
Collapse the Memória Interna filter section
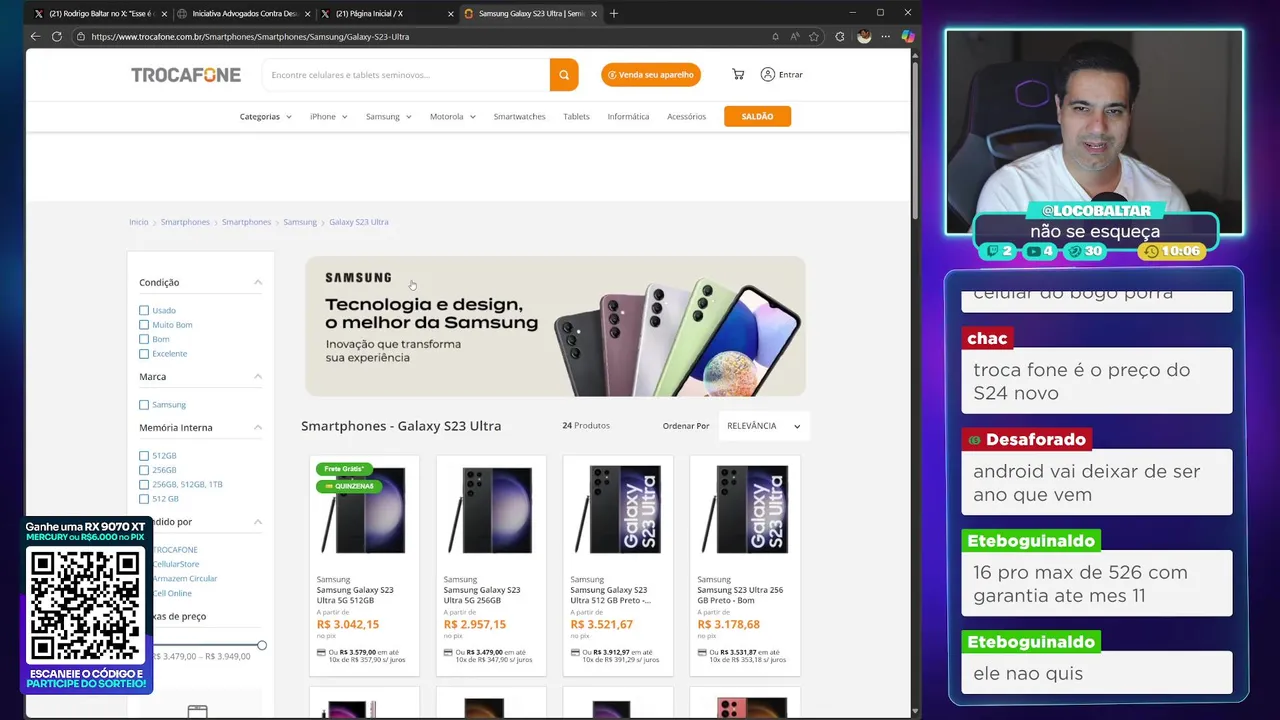(x=258, y=427)
